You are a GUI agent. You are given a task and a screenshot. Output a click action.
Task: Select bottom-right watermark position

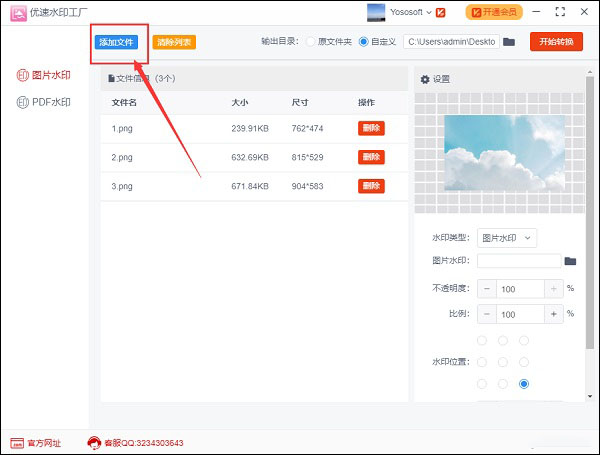[x=524, y=384]
